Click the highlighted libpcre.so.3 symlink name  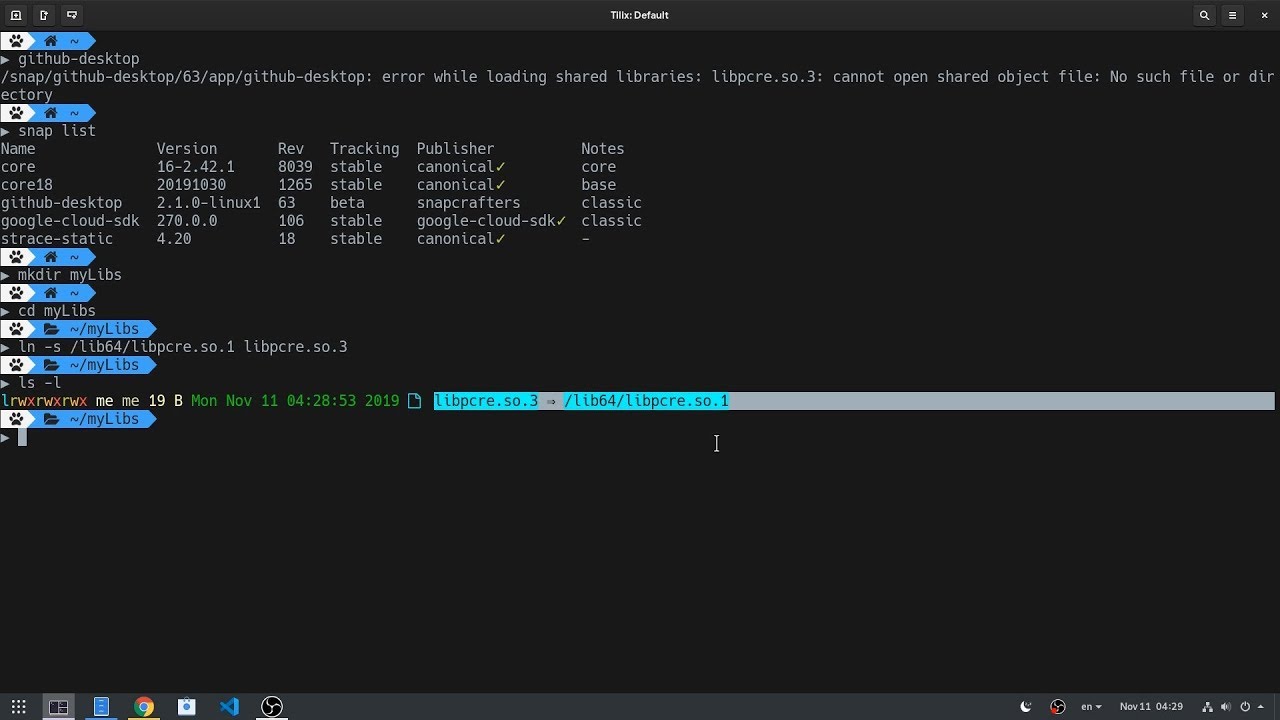coord(486,401)
